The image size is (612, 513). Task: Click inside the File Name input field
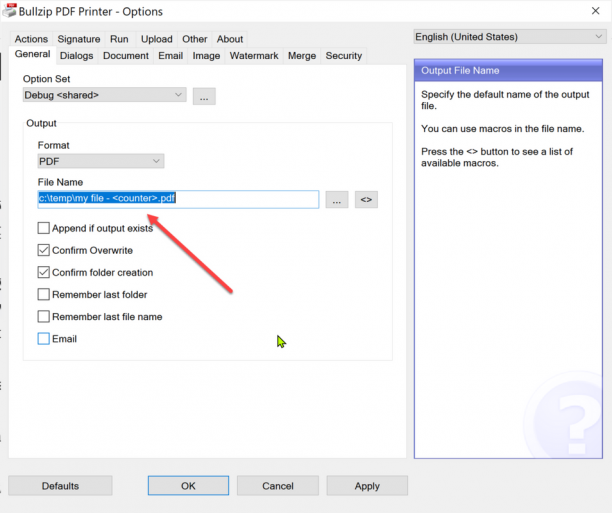pyautogui.click(x=178, y=199)
